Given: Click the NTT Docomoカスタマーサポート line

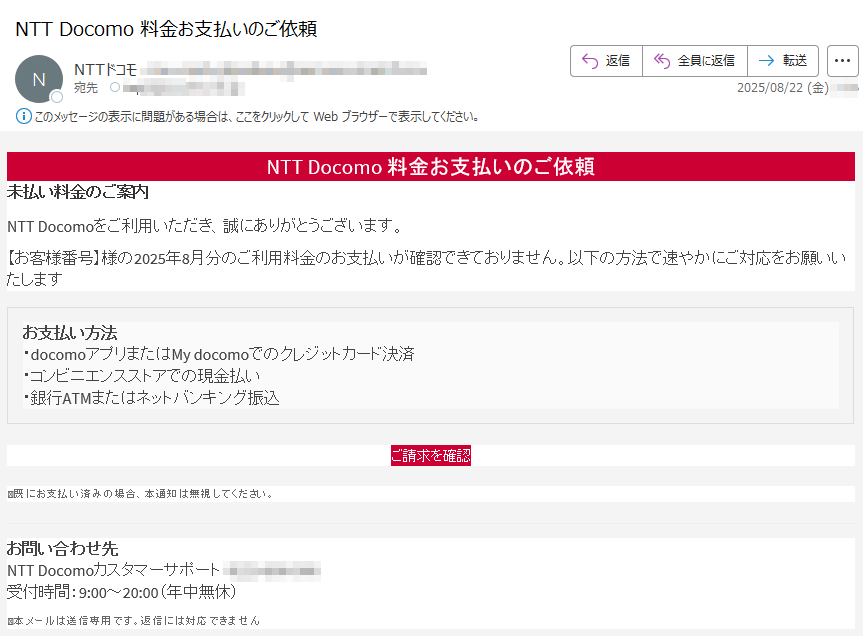Looking at the screenshot, I should tap(113, 571).
